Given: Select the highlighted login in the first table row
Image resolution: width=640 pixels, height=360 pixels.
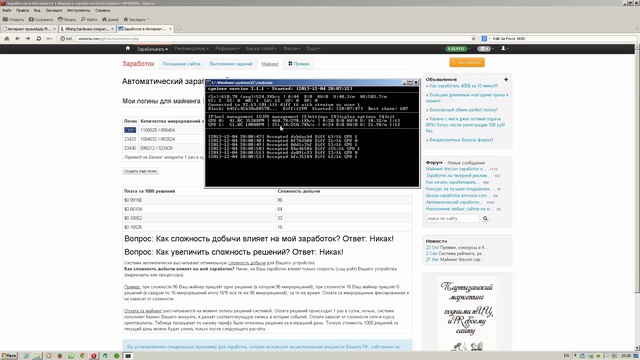Looking at the screenshot, I should click(x=130, y=130).
